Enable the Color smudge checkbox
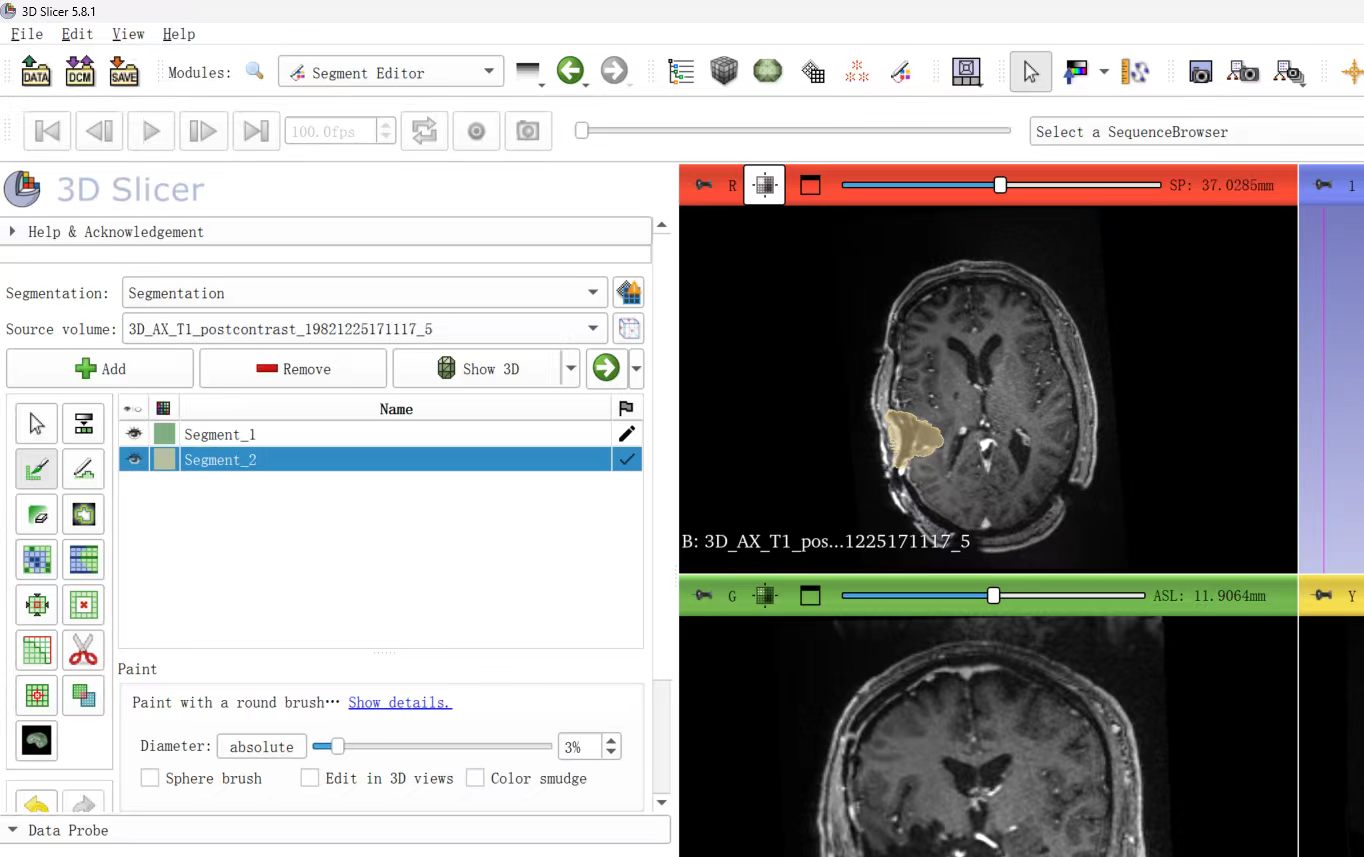 click(x=475, y=778)
